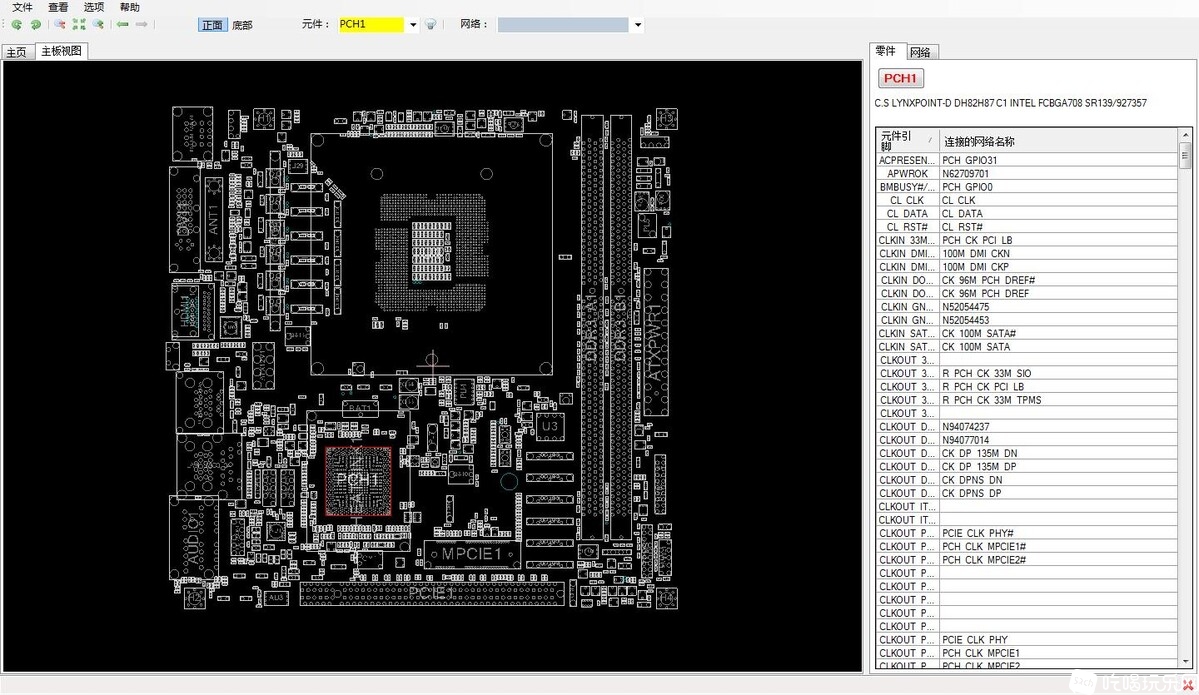Select the BMBUSY#/... pin cell

tap(908, 187)
